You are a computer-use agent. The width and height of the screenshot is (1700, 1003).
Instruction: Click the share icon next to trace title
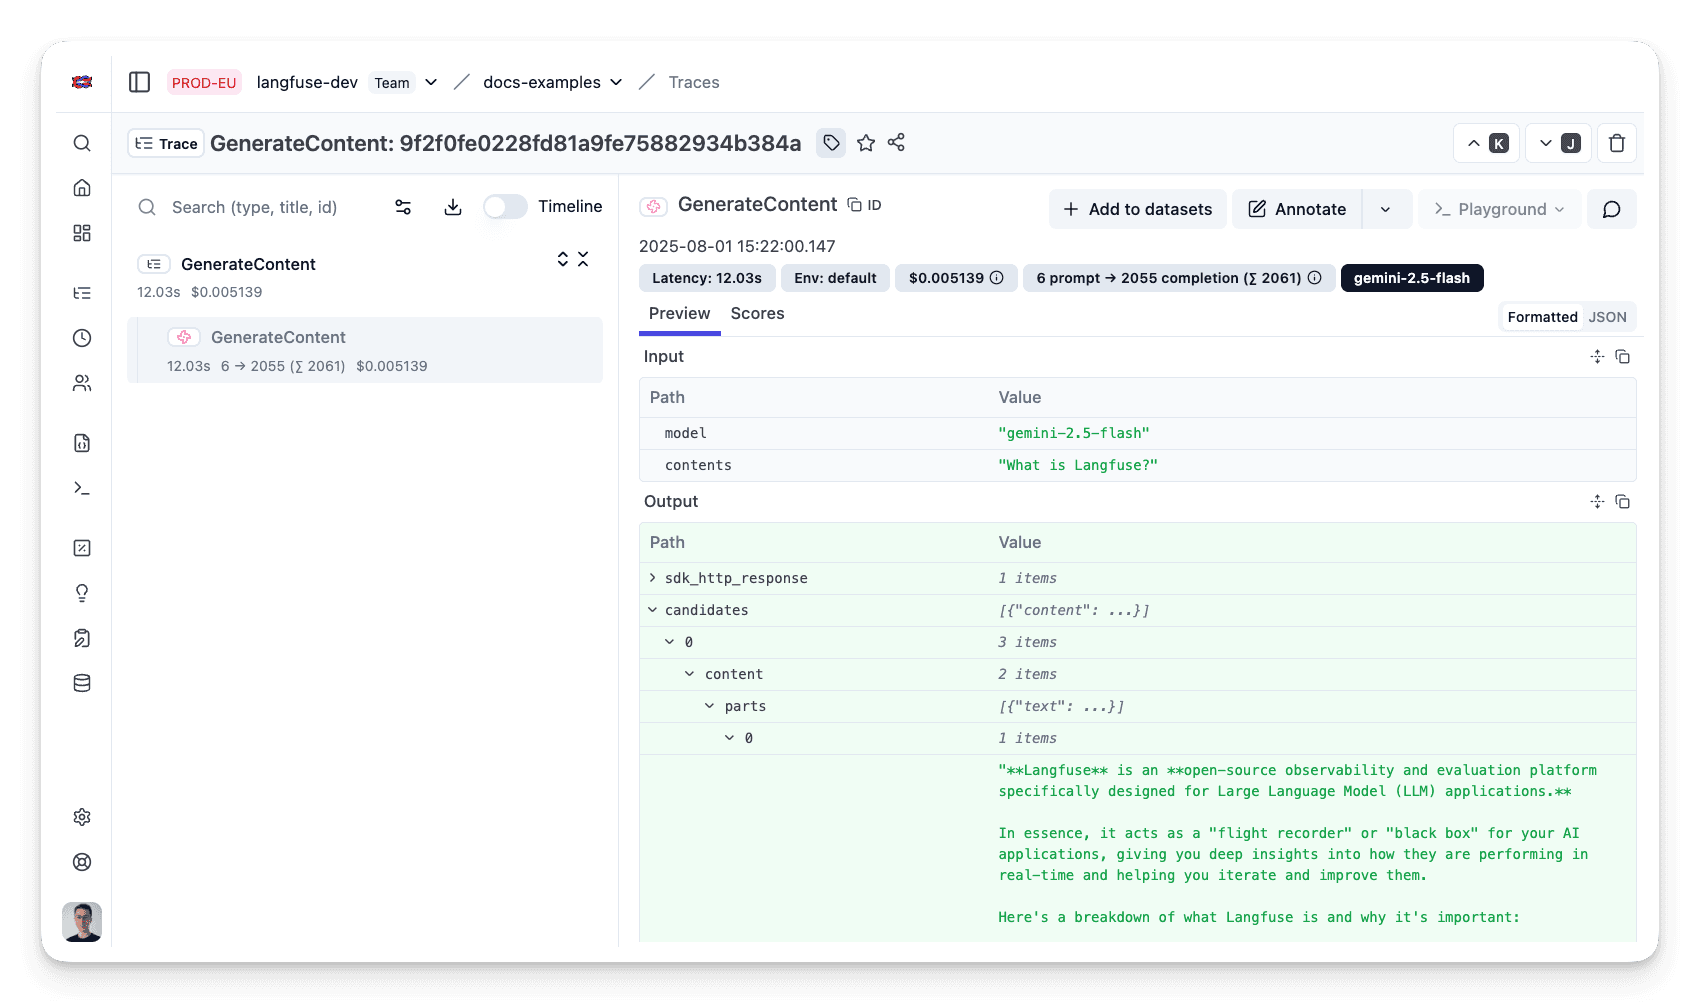tap(896, 143)
